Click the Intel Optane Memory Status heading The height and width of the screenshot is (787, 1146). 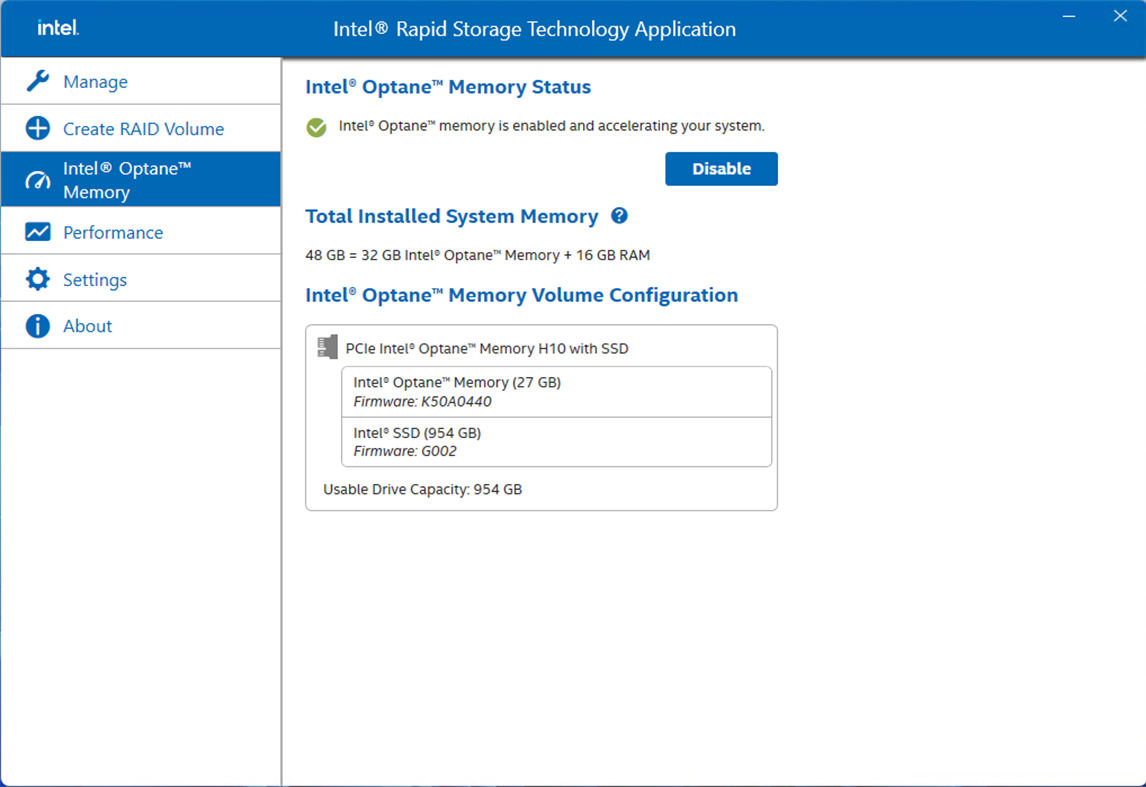pyautogui.click(x=448, y=87)
